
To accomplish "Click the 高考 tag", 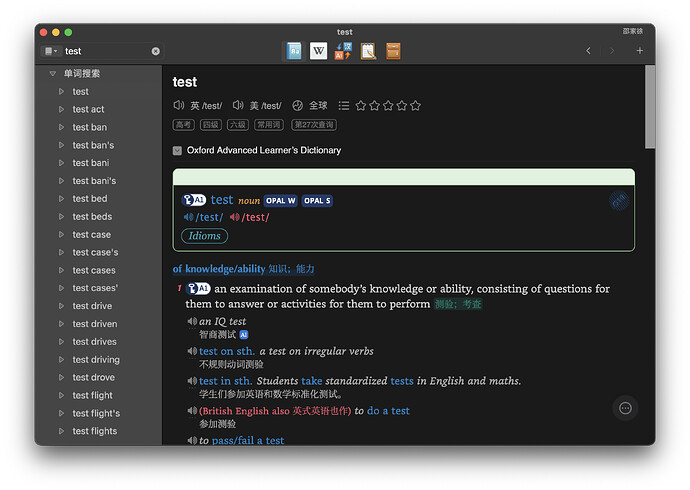I will 184,125.
